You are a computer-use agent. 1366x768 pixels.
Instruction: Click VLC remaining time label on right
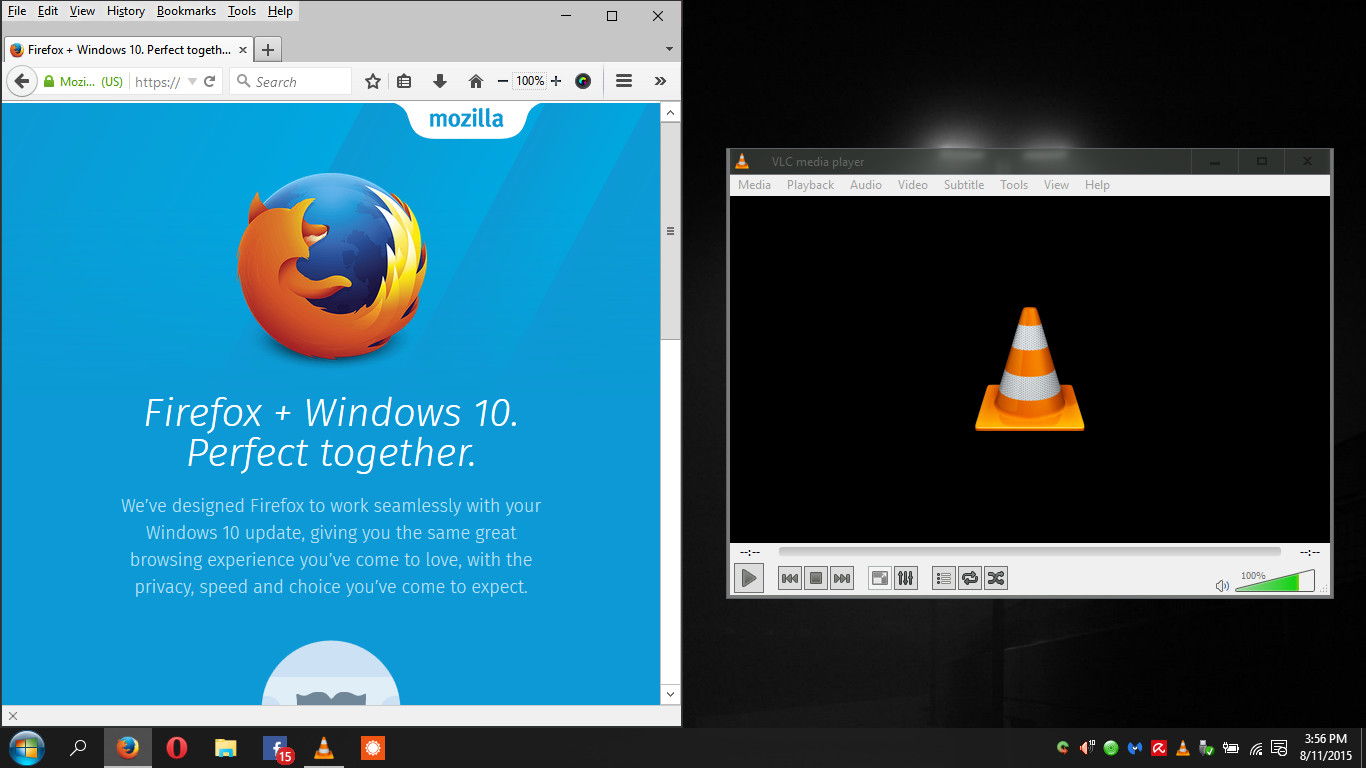[x=1310, y=552]
